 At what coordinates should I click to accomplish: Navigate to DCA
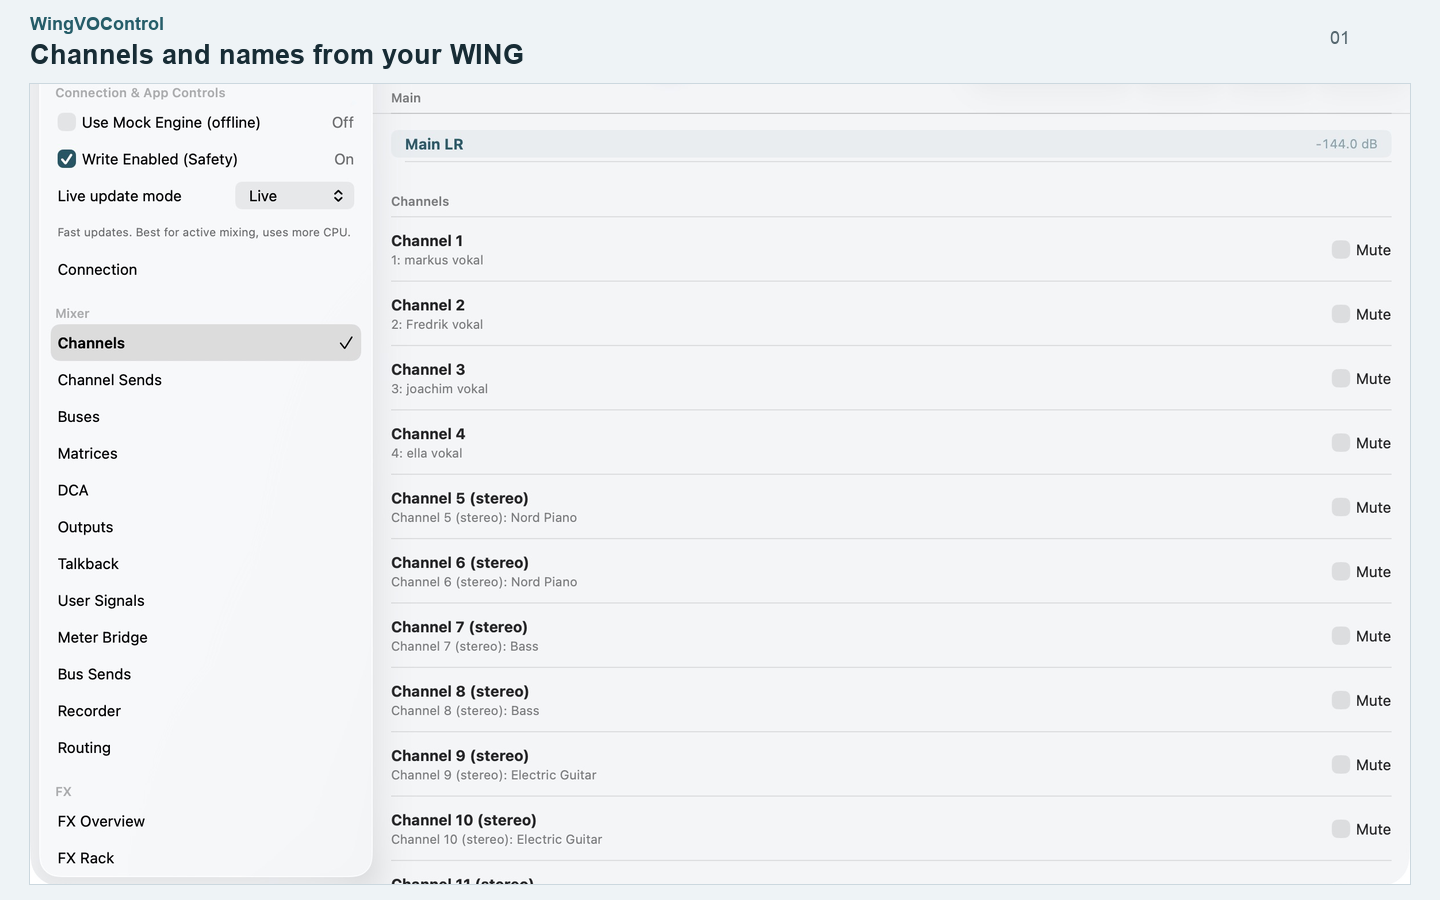pyautogui.click(x=206, y=490)
